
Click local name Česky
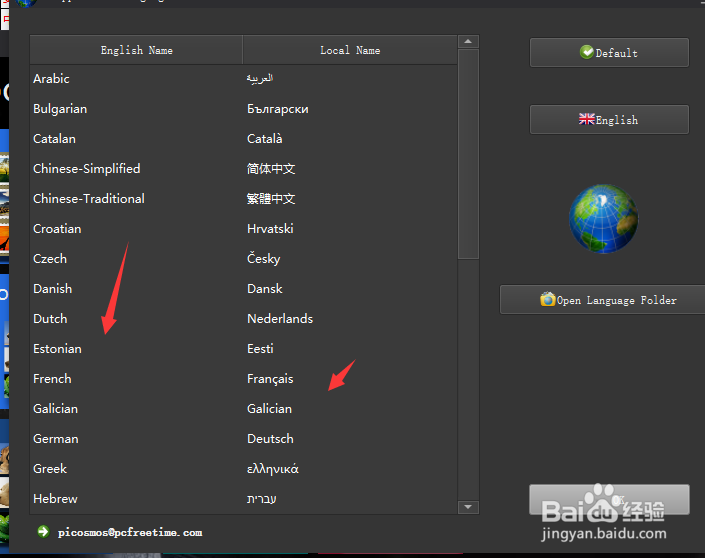click(x=263, y=259)
